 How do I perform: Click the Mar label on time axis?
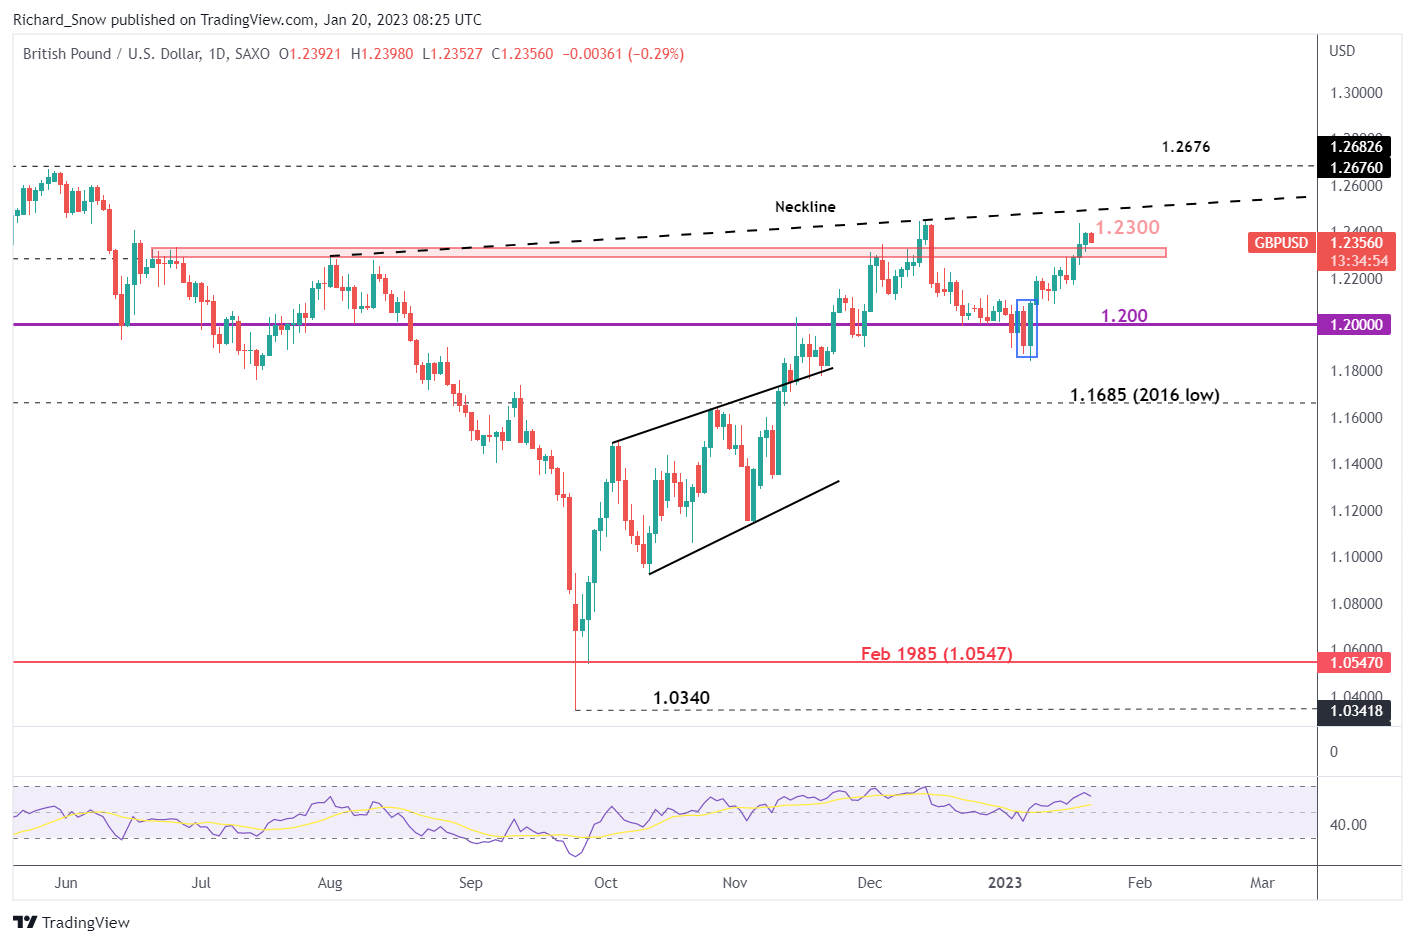point(1262,883)
